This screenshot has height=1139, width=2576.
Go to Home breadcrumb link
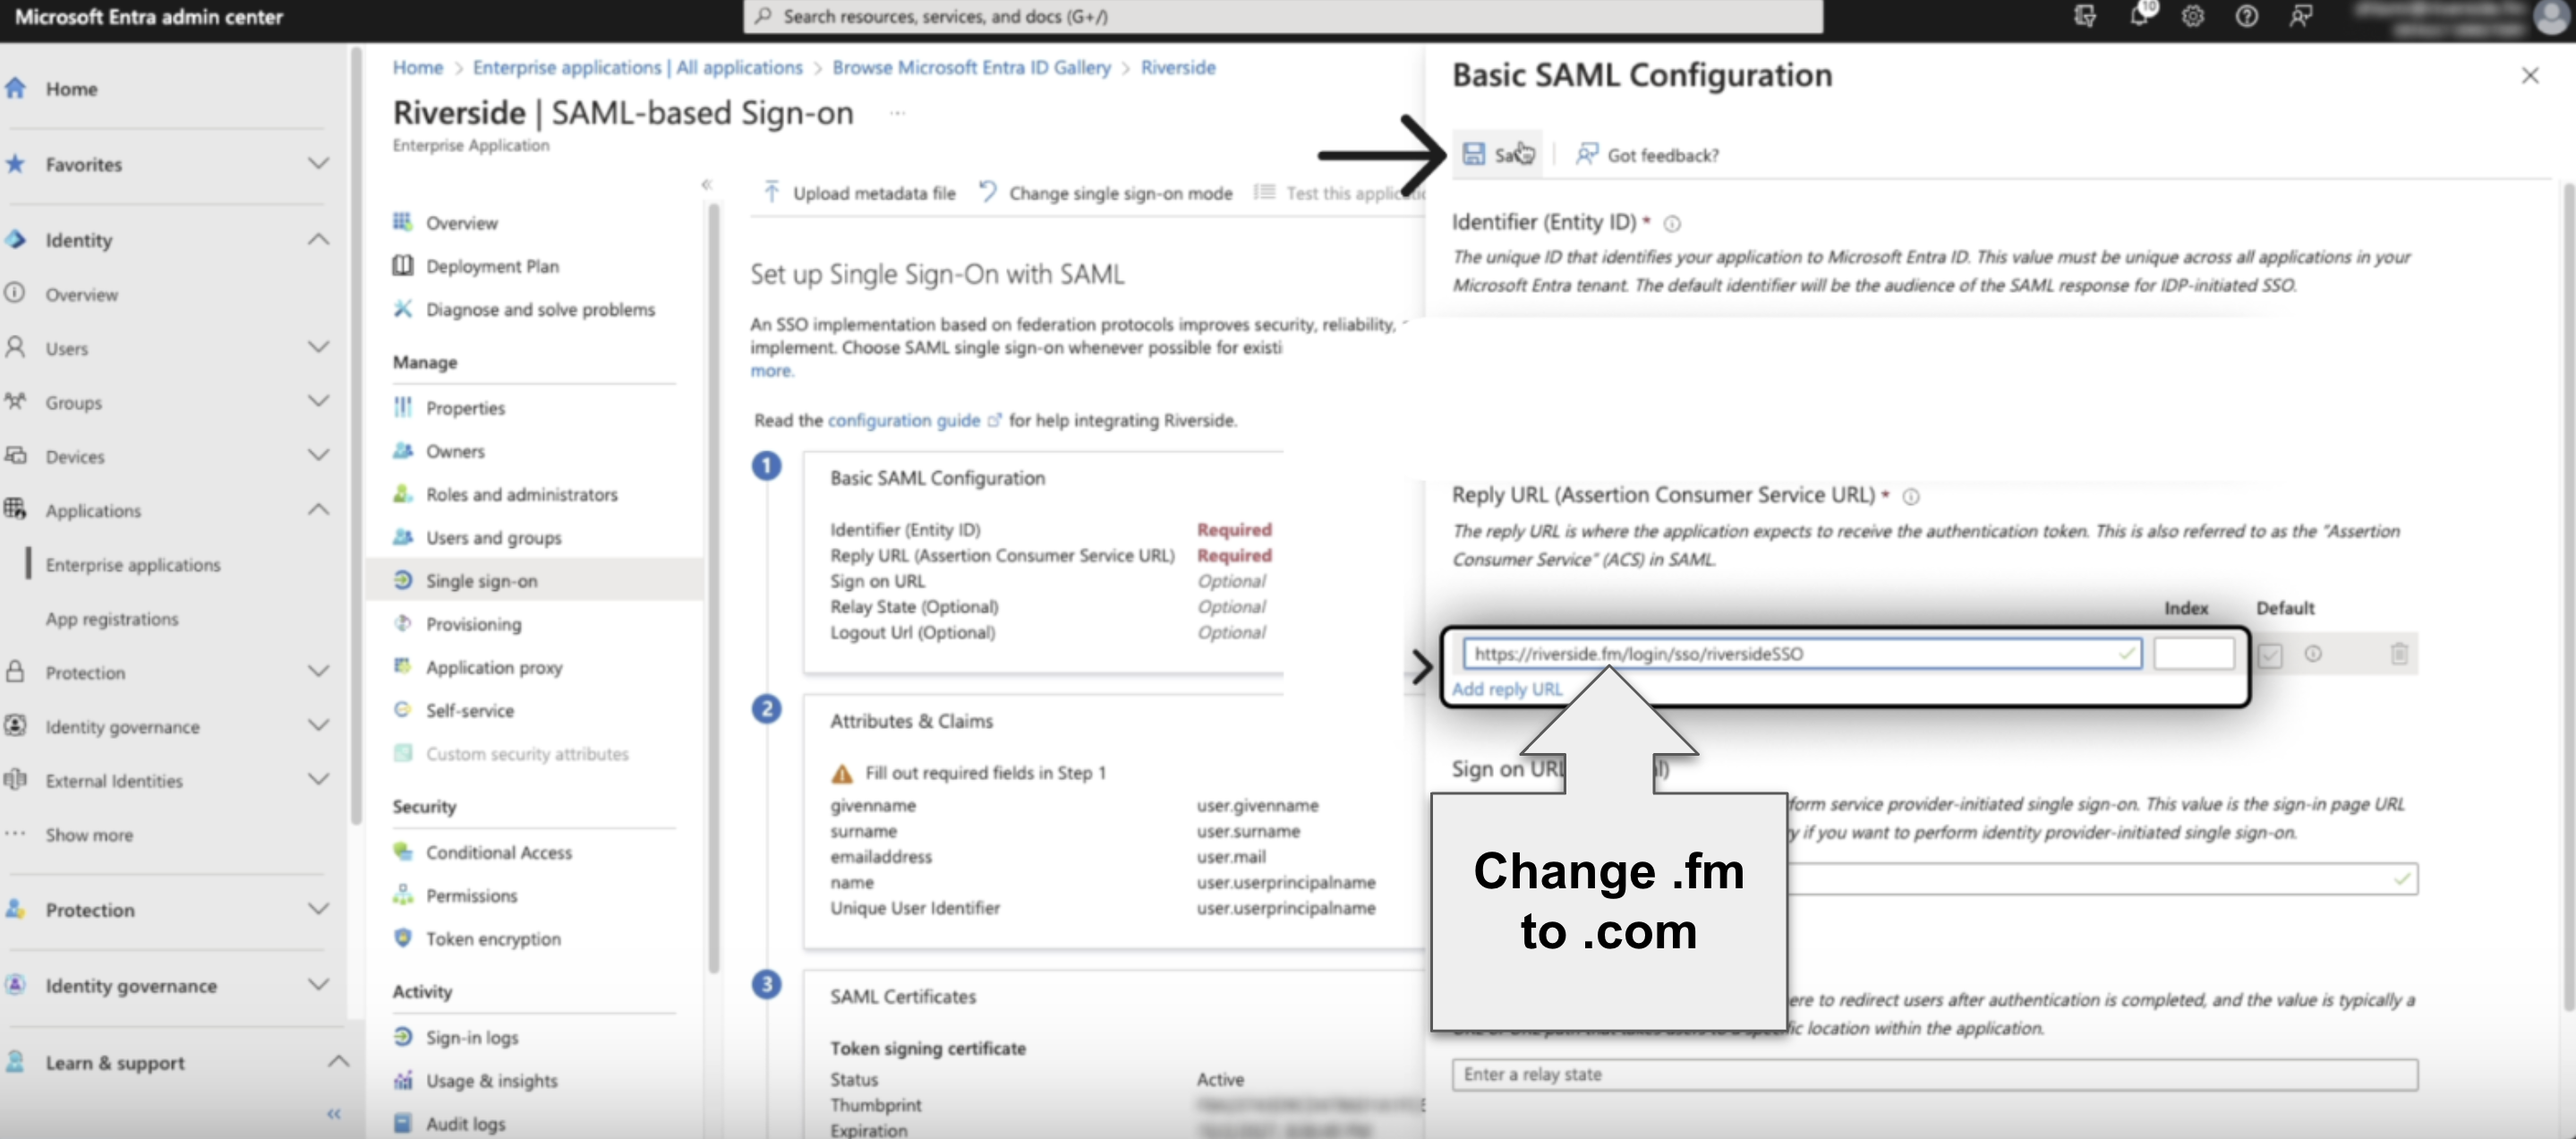(x=417, y=67)
